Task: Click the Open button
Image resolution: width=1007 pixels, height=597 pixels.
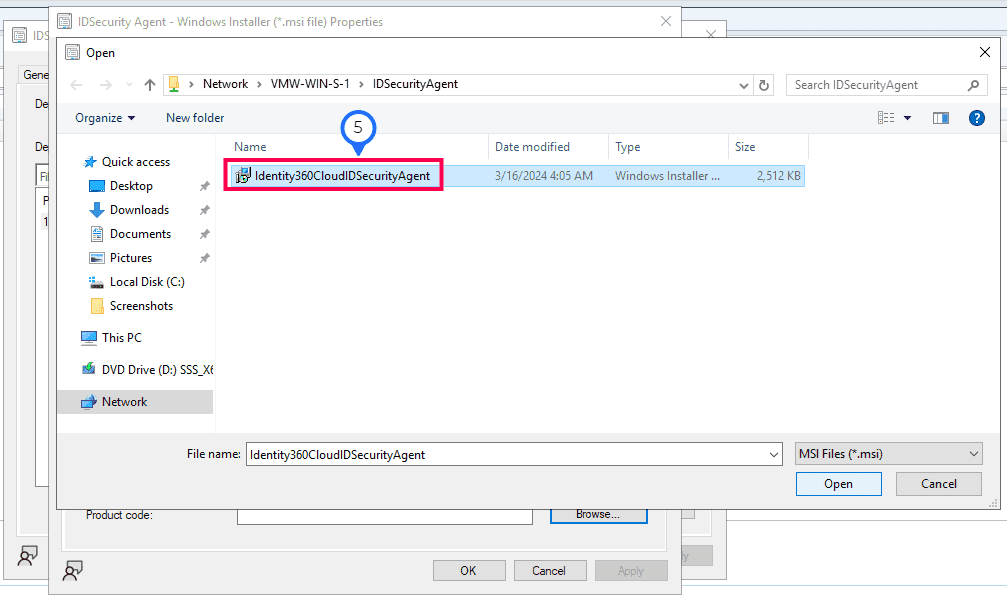Action: [x=838, y=484]
